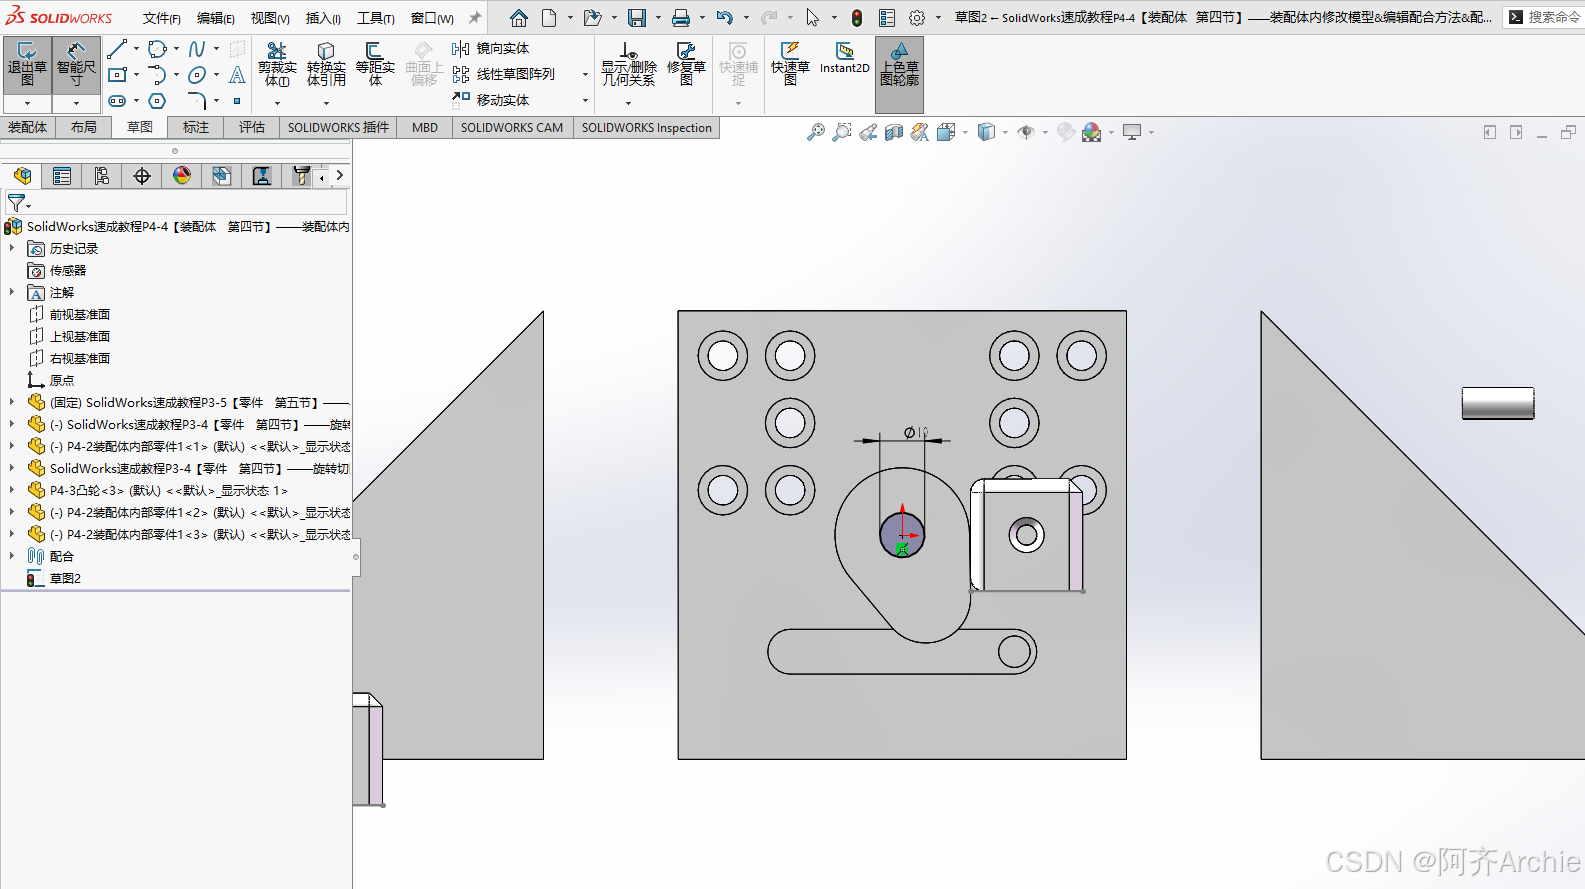Click the Open file icon
The image size is (1585, 889).
592,18
